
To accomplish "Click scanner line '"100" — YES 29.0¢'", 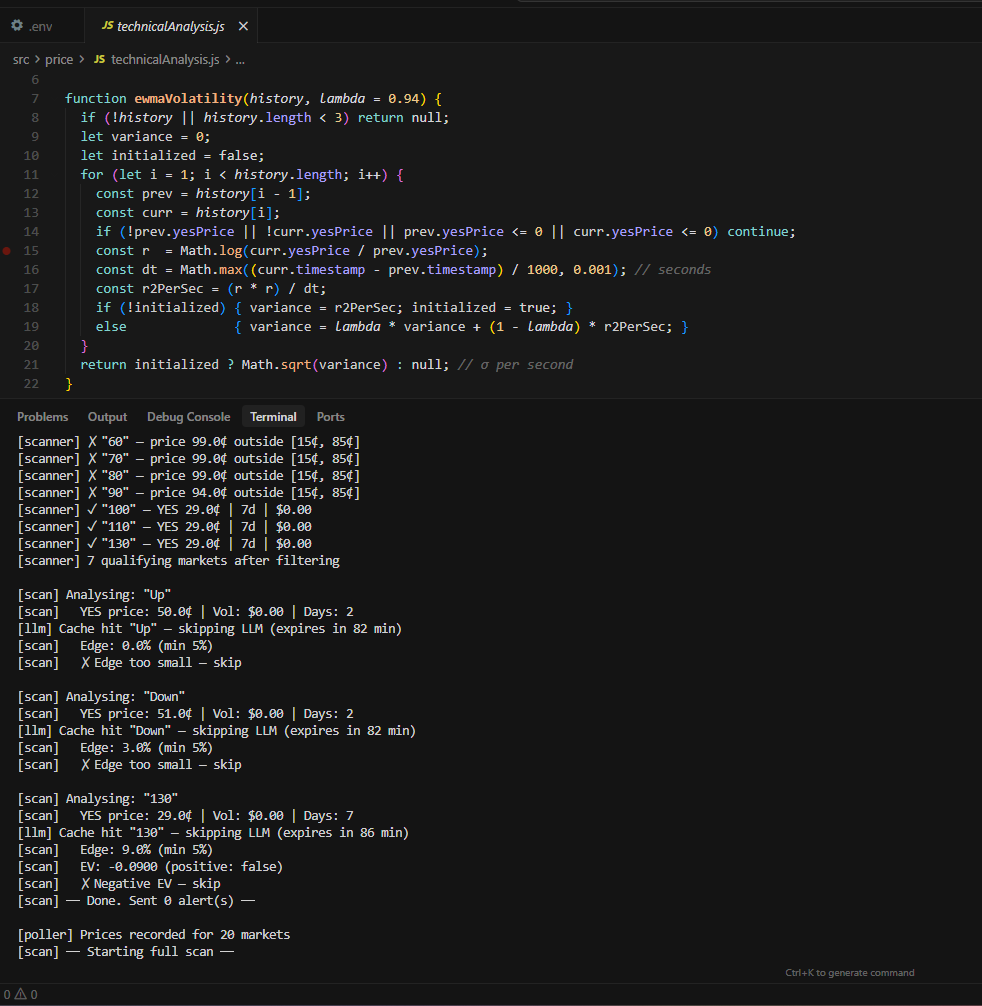I will [164, 510].
